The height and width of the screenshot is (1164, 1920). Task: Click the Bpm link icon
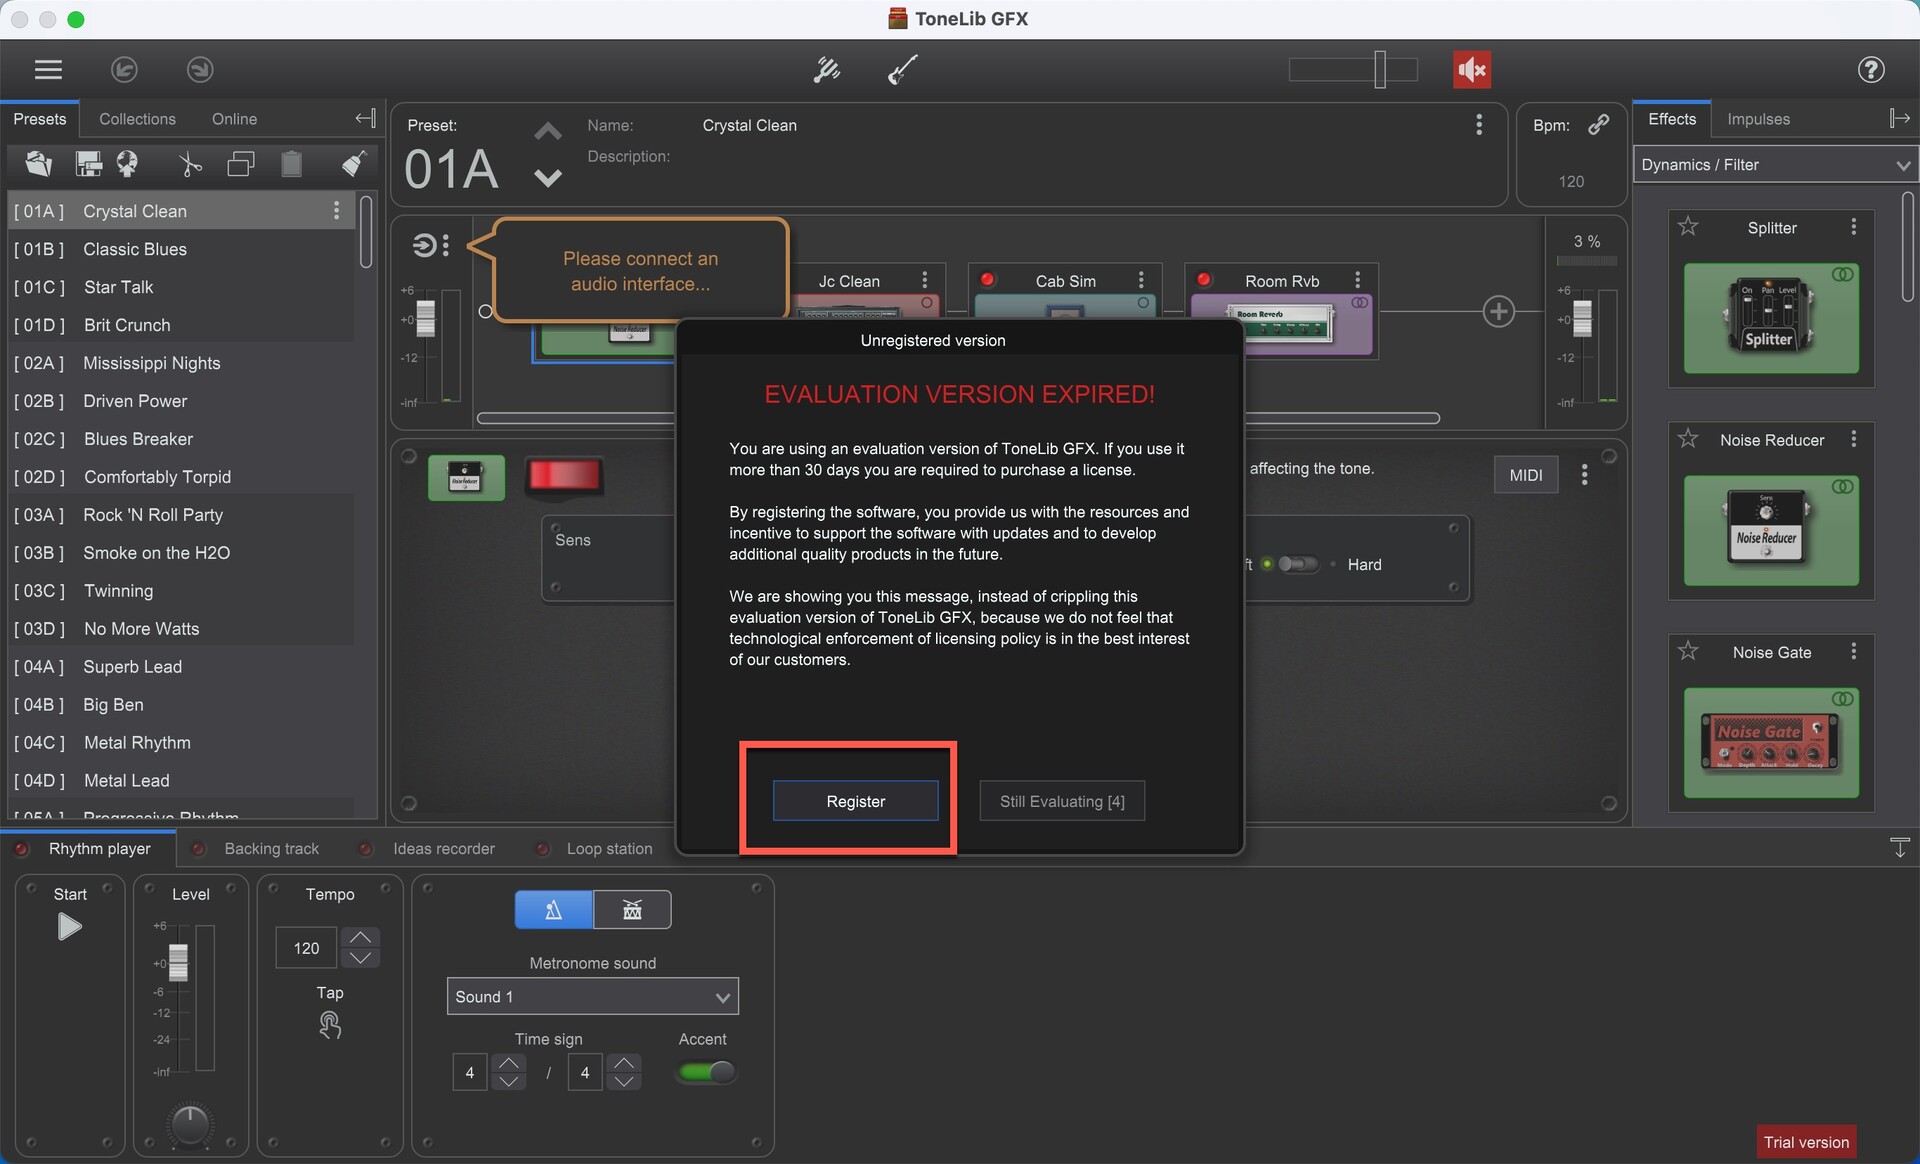pos(1599,124)
